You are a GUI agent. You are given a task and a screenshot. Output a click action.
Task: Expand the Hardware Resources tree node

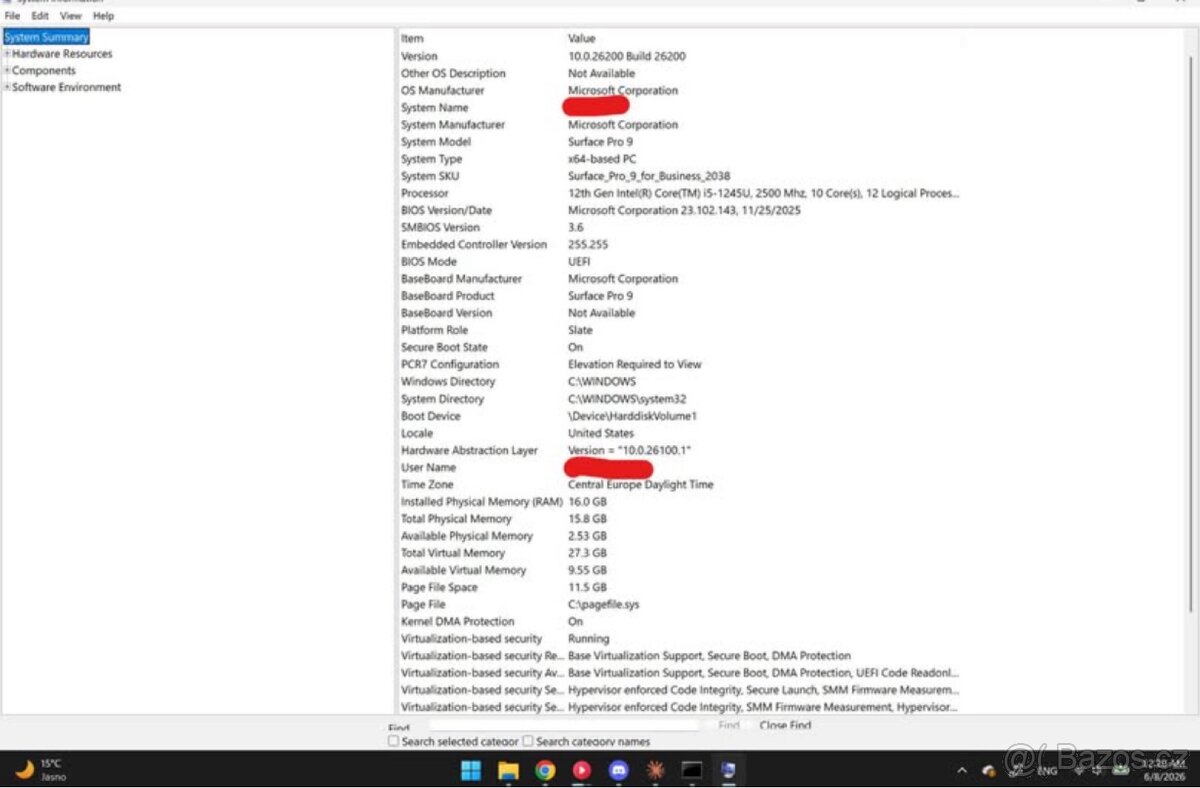click(7, 54)
